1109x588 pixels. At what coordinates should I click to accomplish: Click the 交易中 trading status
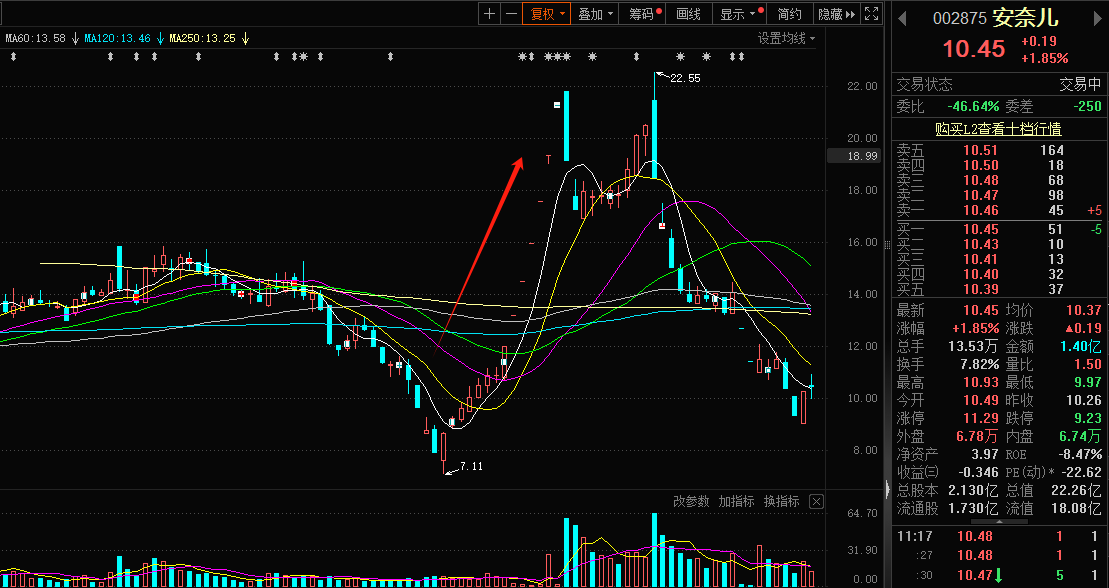[1080, 85]
